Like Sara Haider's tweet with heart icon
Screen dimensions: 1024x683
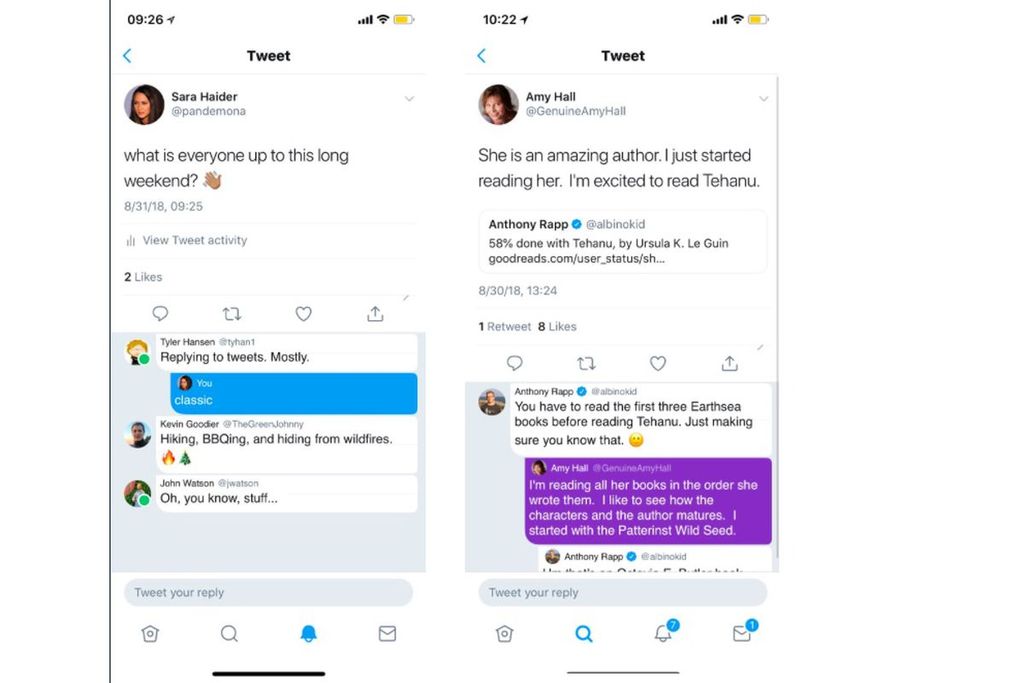pyautogui.click(x=303, y=314)
